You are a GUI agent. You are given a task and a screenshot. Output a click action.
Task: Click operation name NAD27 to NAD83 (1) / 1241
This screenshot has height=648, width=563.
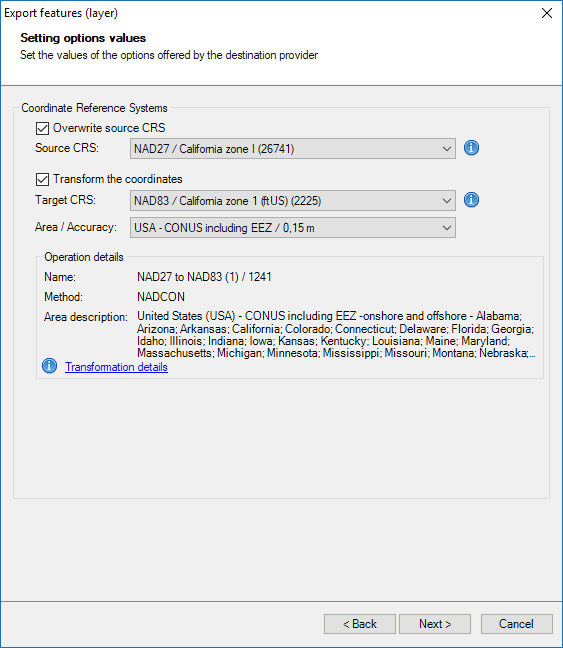204,277
